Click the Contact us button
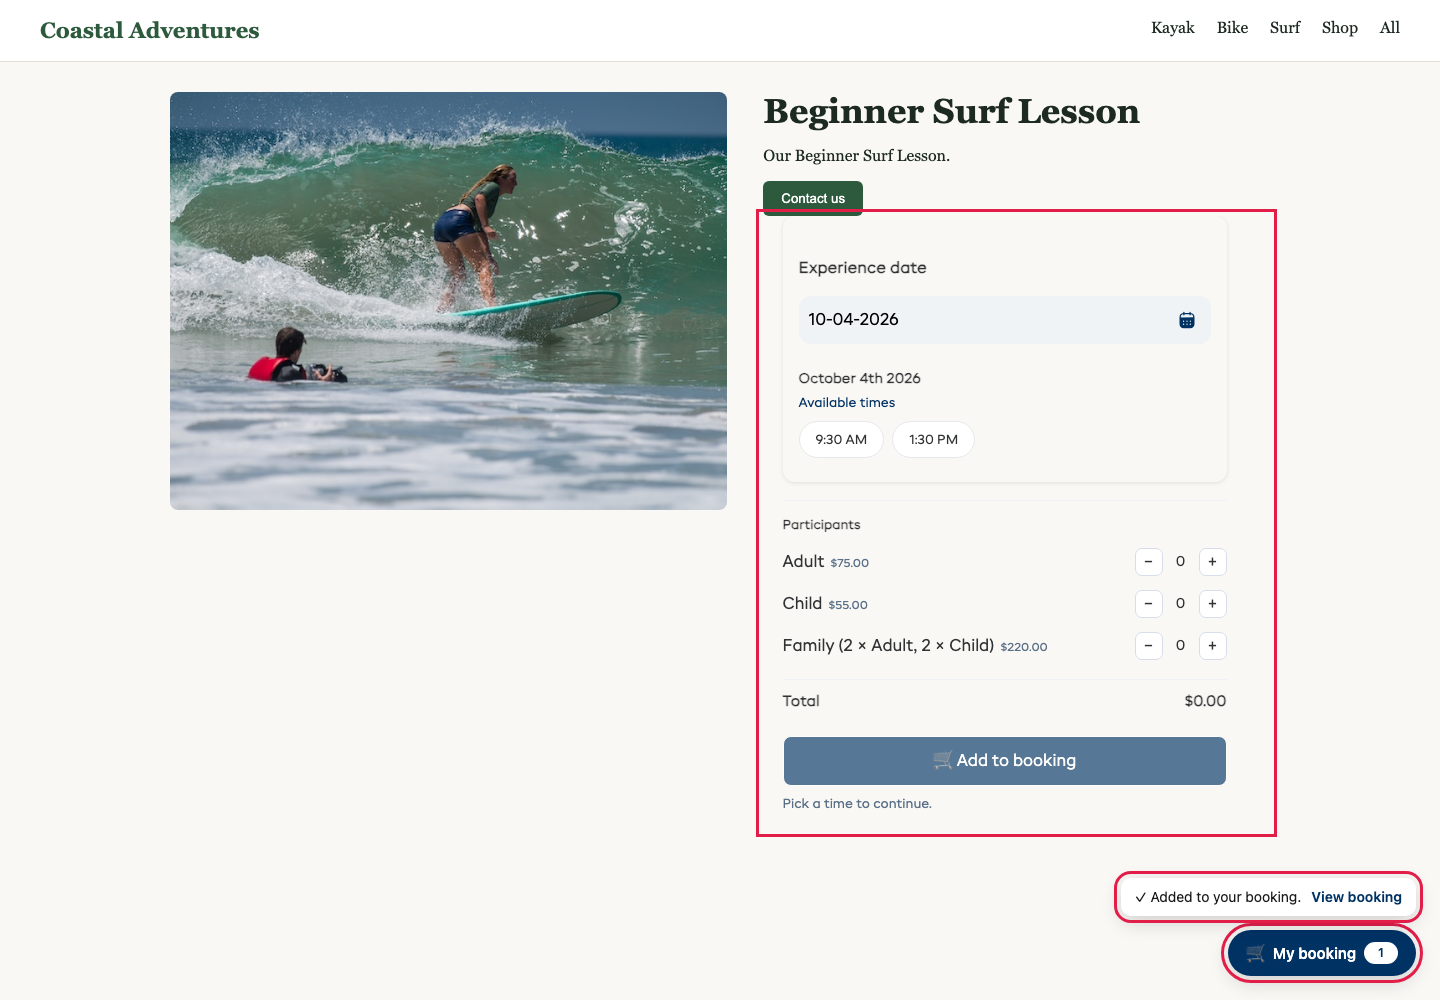Screen dimensions: 1440x1000 click(813, 198)
